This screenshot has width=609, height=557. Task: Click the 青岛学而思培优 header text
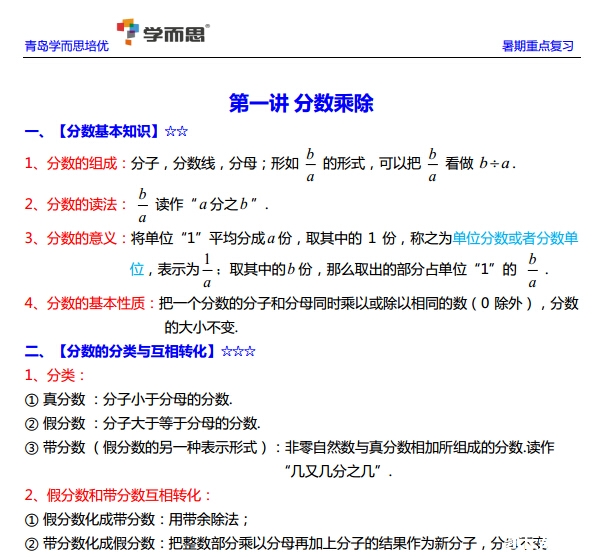click(x=66, y=47)
